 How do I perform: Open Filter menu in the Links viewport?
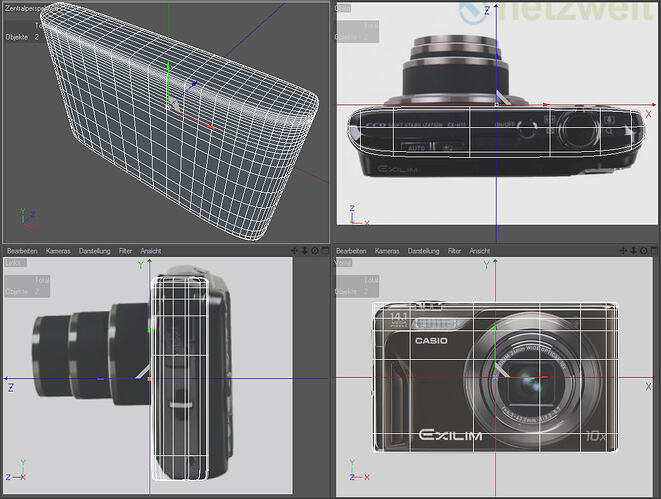pyautogui.click(x=125, y=251)
